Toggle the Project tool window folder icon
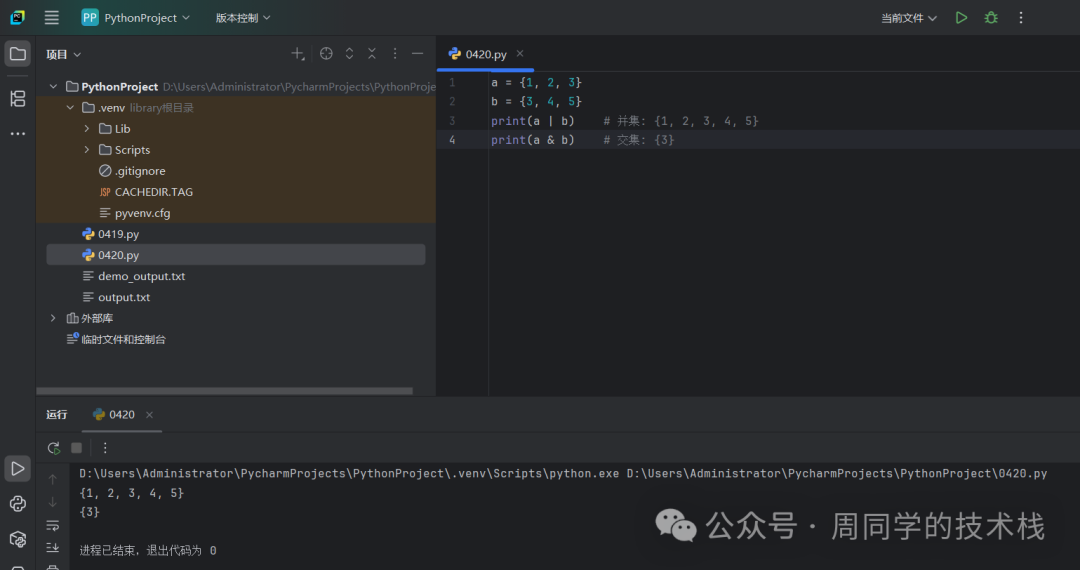1080x570 pixels. click(x=18, y=54)
